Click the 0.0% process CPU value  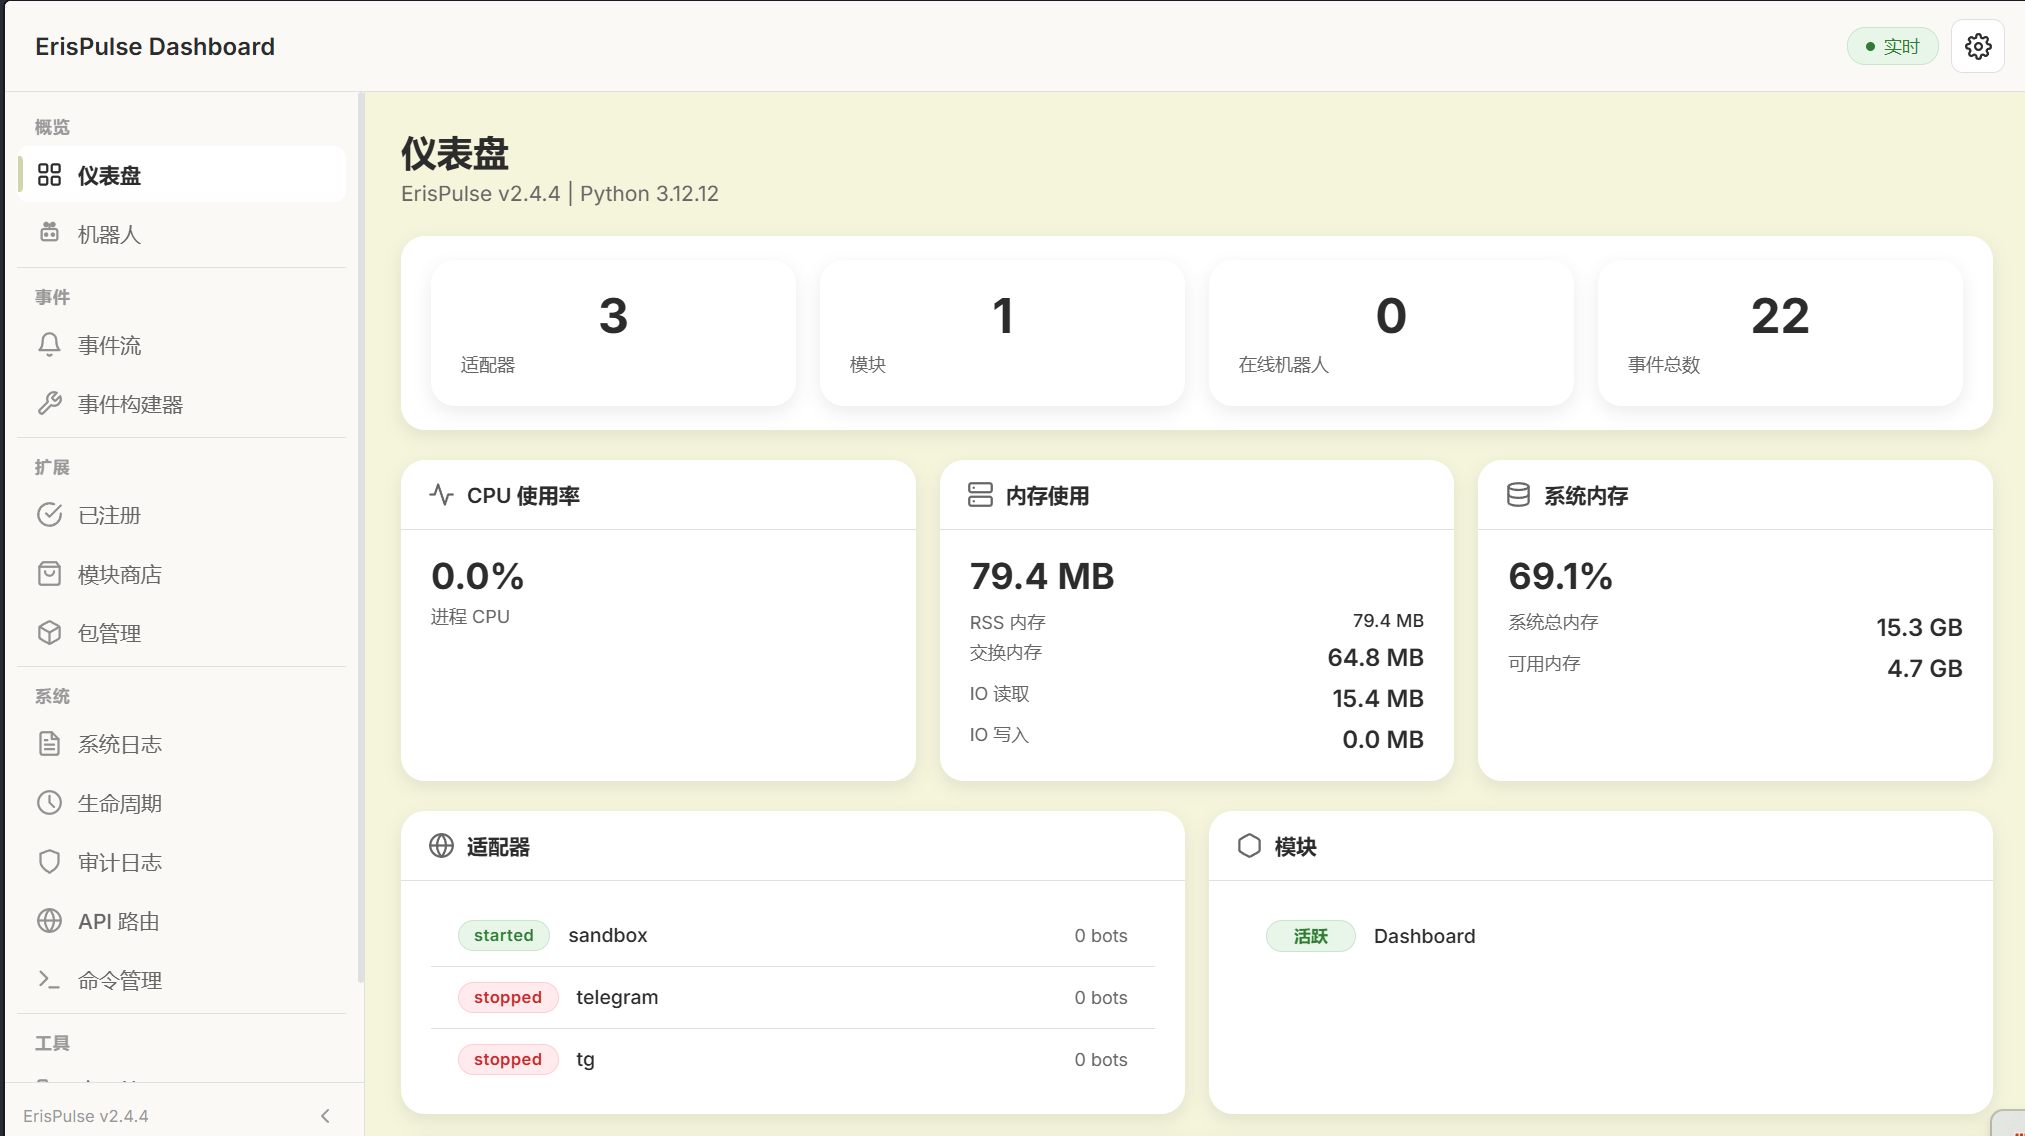pos(477,576)
